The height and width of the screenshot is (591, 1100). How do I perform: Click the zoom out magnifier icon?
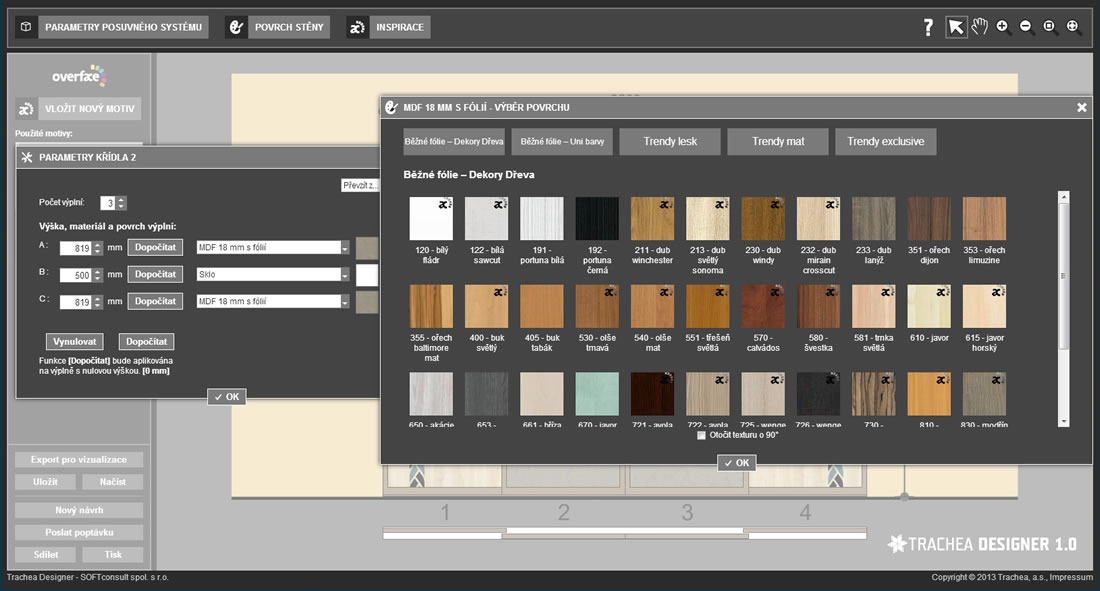pos(1026,27)
